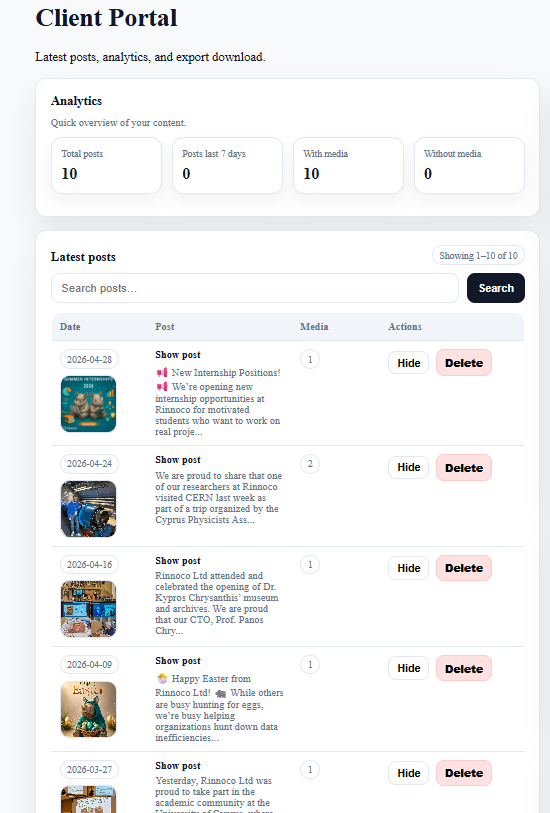This screenshot has width=550, height=813.
Task: Delete the 2026-04-28 internship post
Action: (x=463, y=363)
